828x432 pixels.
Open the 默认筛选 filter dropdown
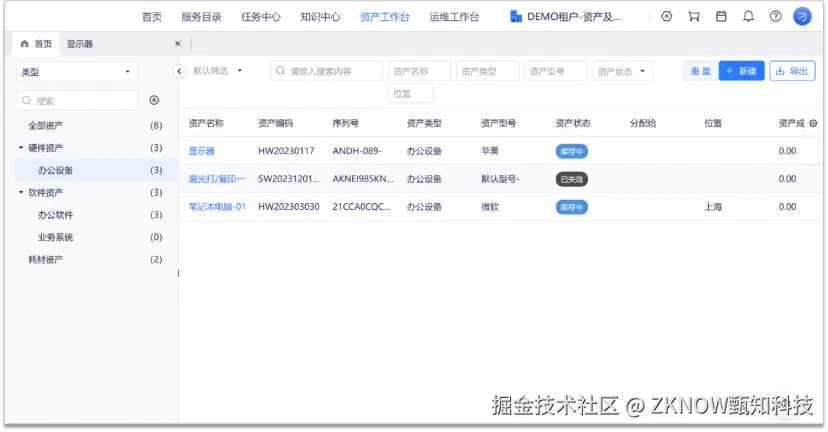coord(217,71)
